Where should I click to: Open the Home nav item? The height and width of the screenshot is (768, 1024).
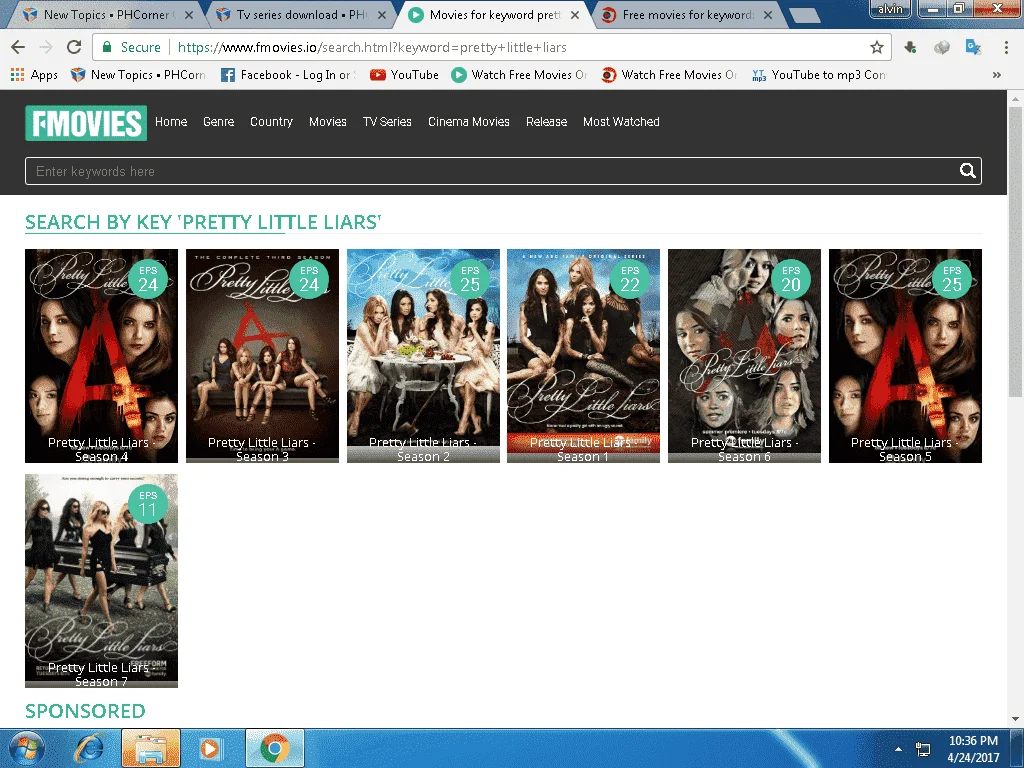171,121
